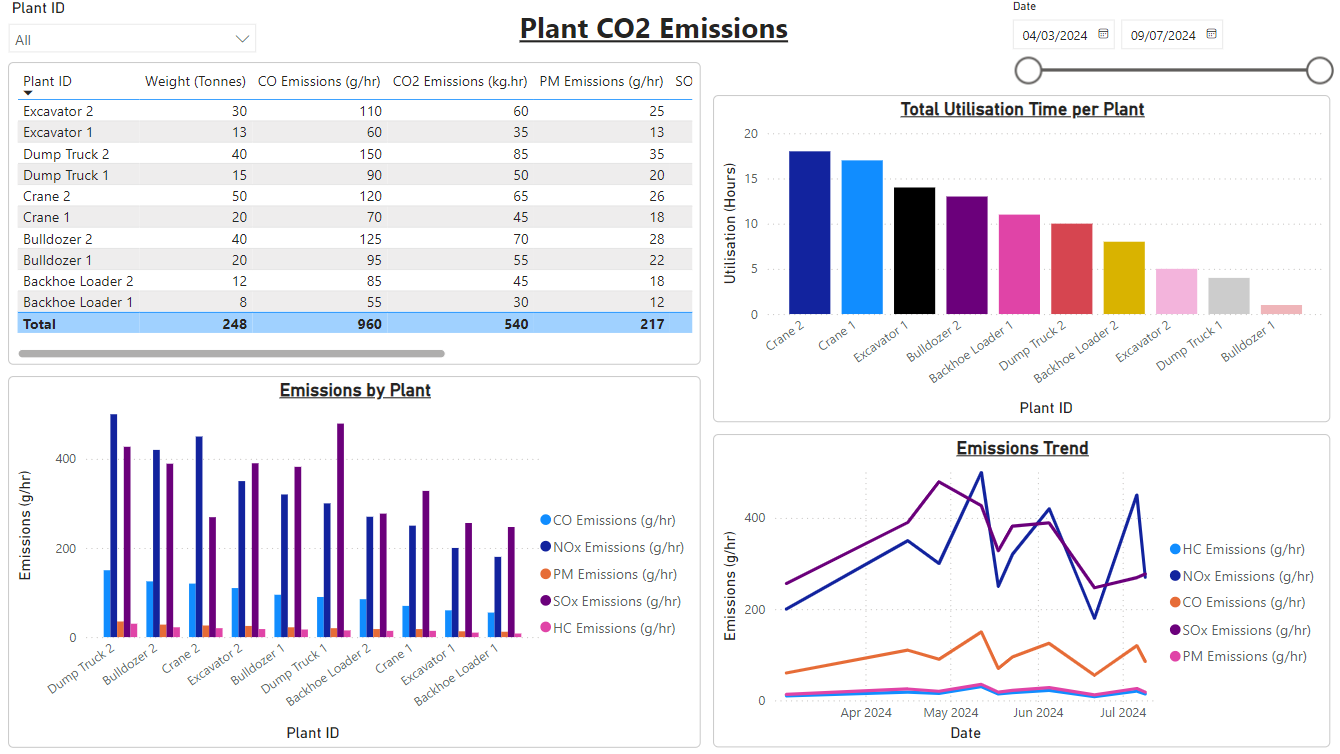Screen dimensions: 1340x754
Task: Click the table's horizontal scrollbar
Action: tap(232, 353)
